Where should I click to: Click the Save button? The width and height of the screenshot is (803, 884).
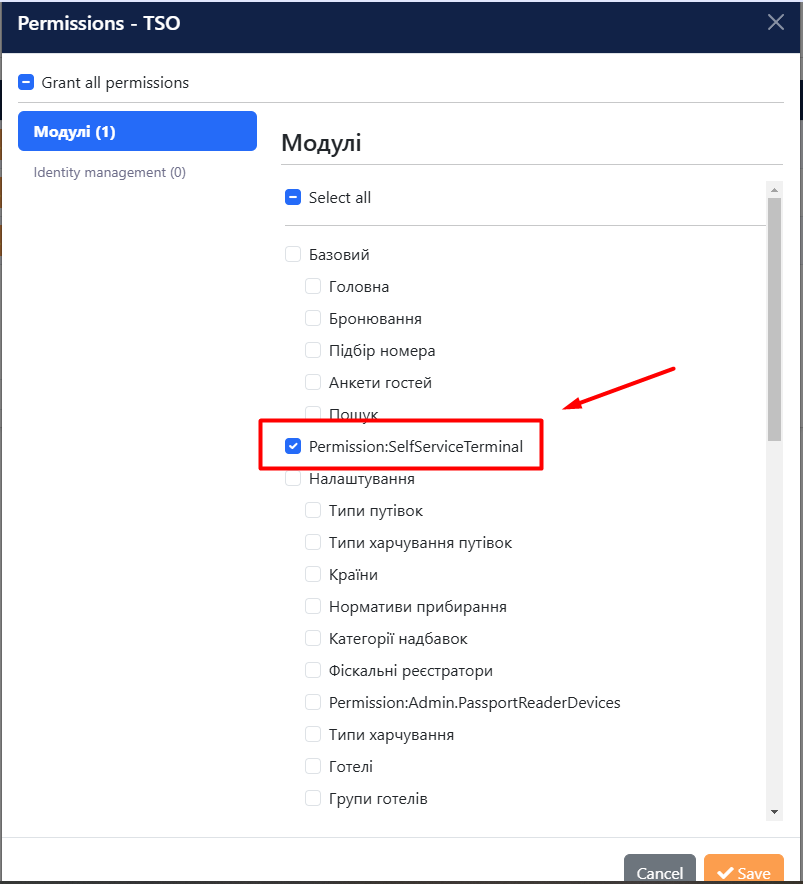pos(743,872)
